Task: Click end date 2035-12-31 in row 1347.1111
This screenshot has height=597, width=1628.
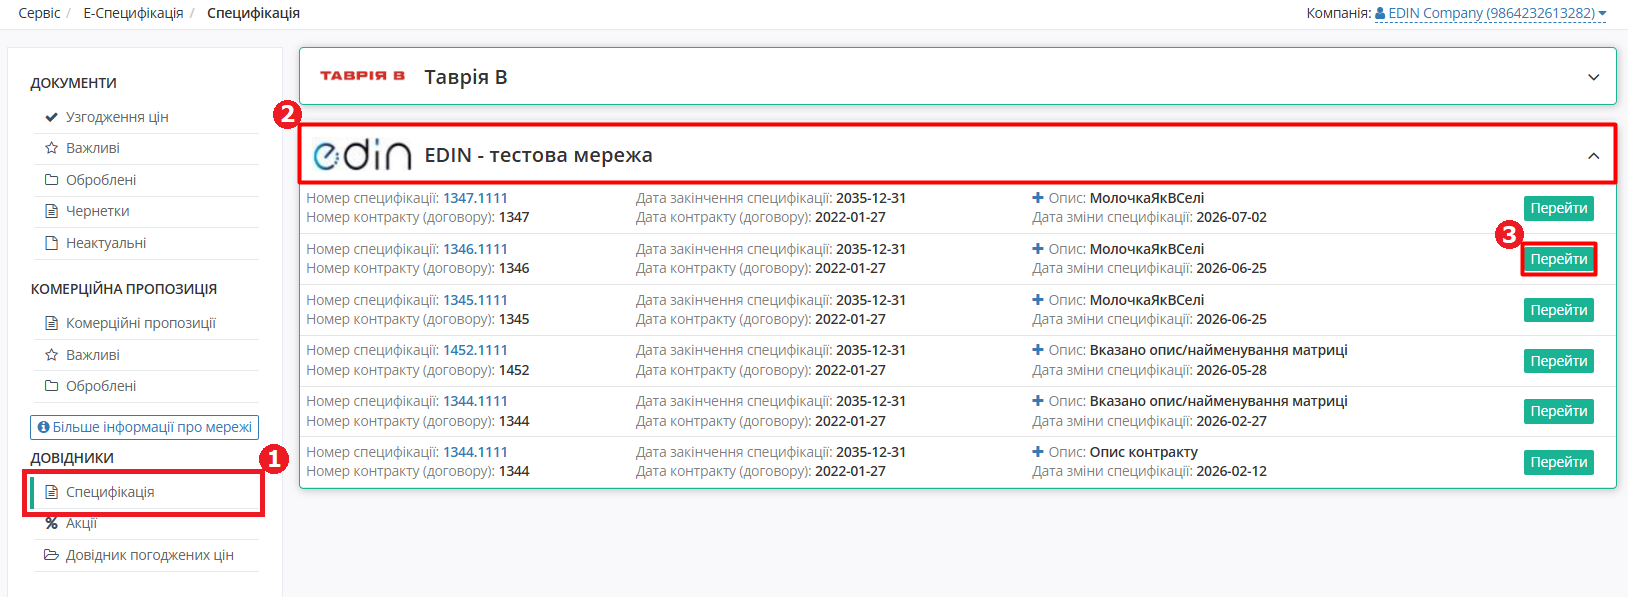Action: 871,198
